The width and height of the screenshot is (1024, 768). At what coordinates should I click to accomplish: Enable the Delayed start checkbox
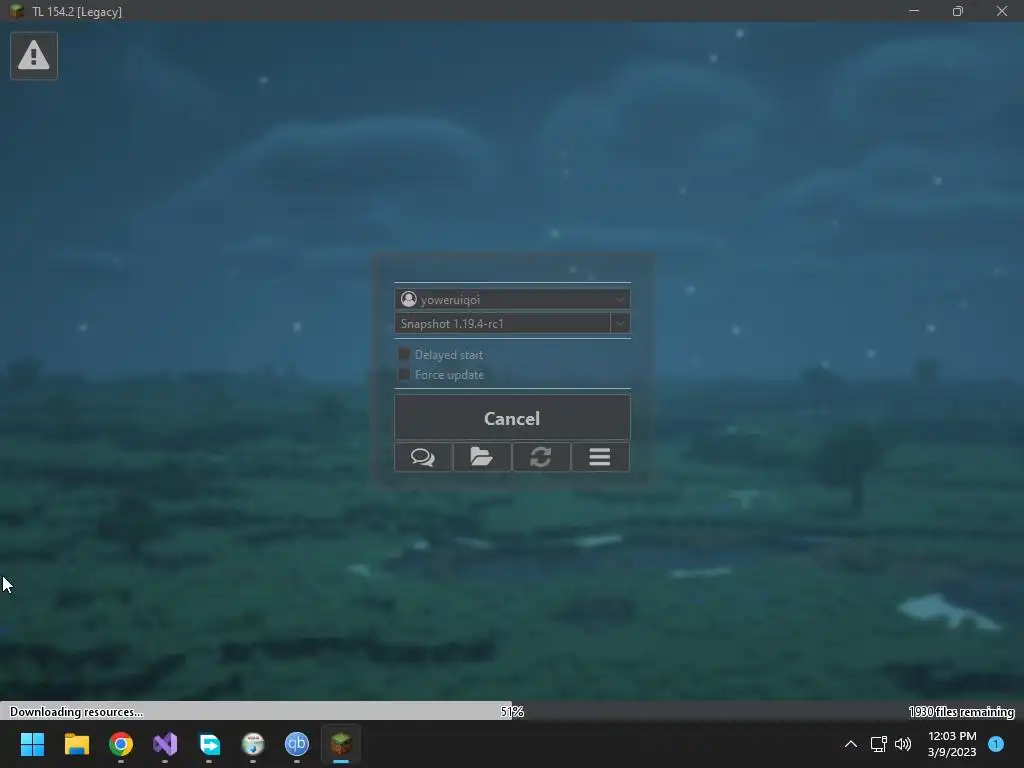404,354
